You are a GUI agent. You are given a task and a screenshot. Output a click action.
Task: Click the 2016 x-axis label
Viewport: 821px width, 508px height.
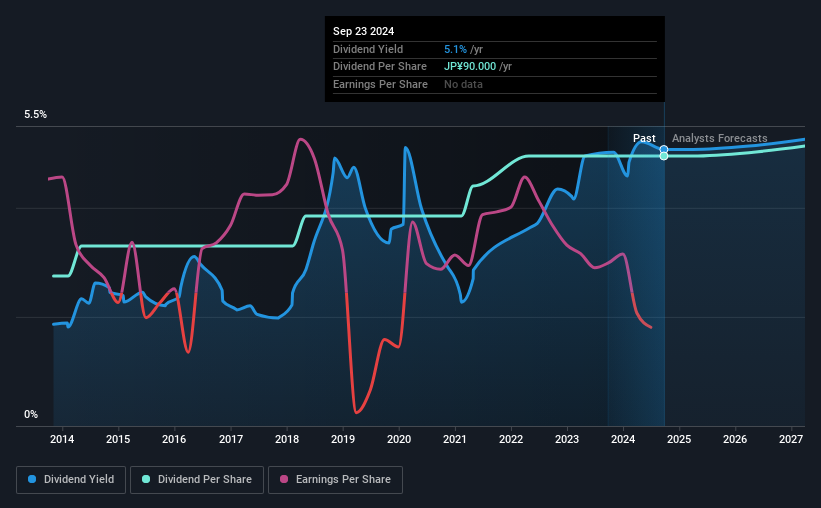tap(174, 439)
